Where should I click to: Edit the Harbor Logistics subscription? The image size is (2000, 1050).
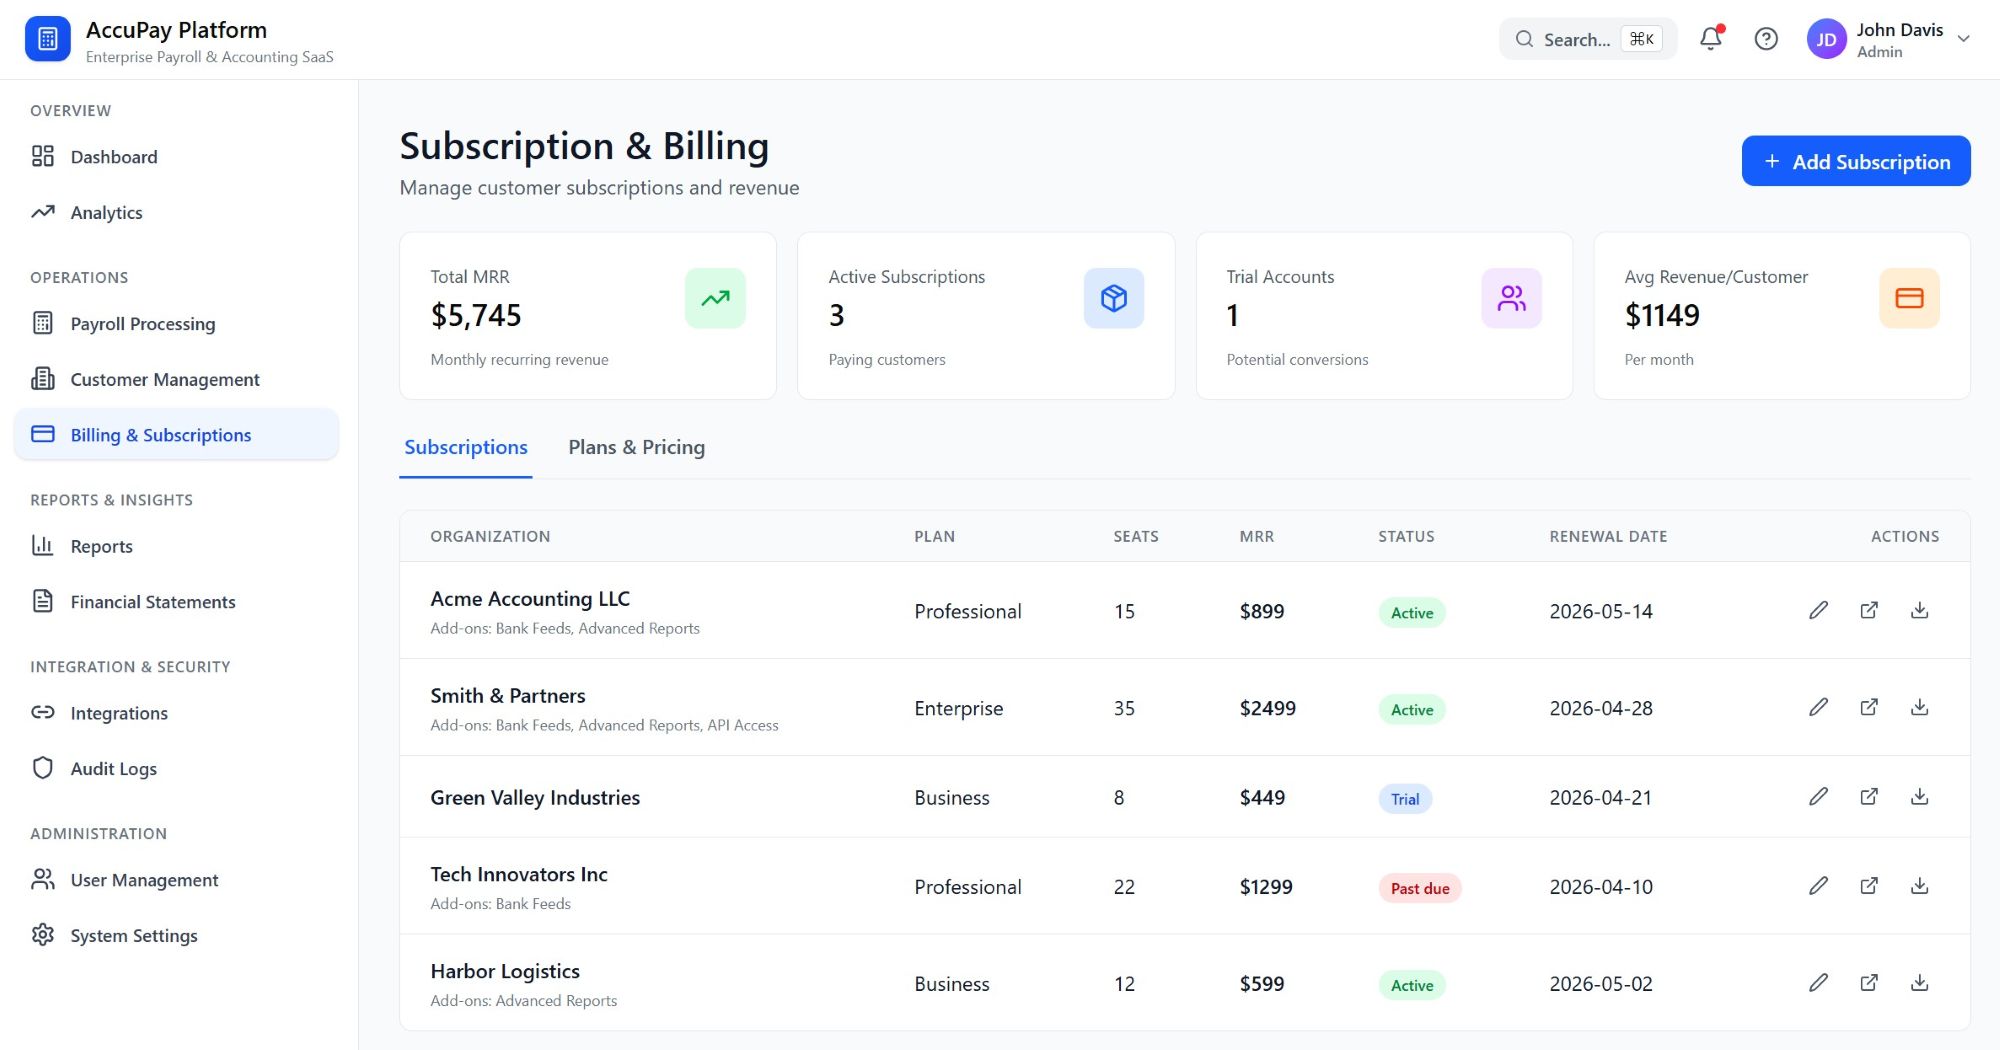pyautogui.click(x=1818, y=982)
